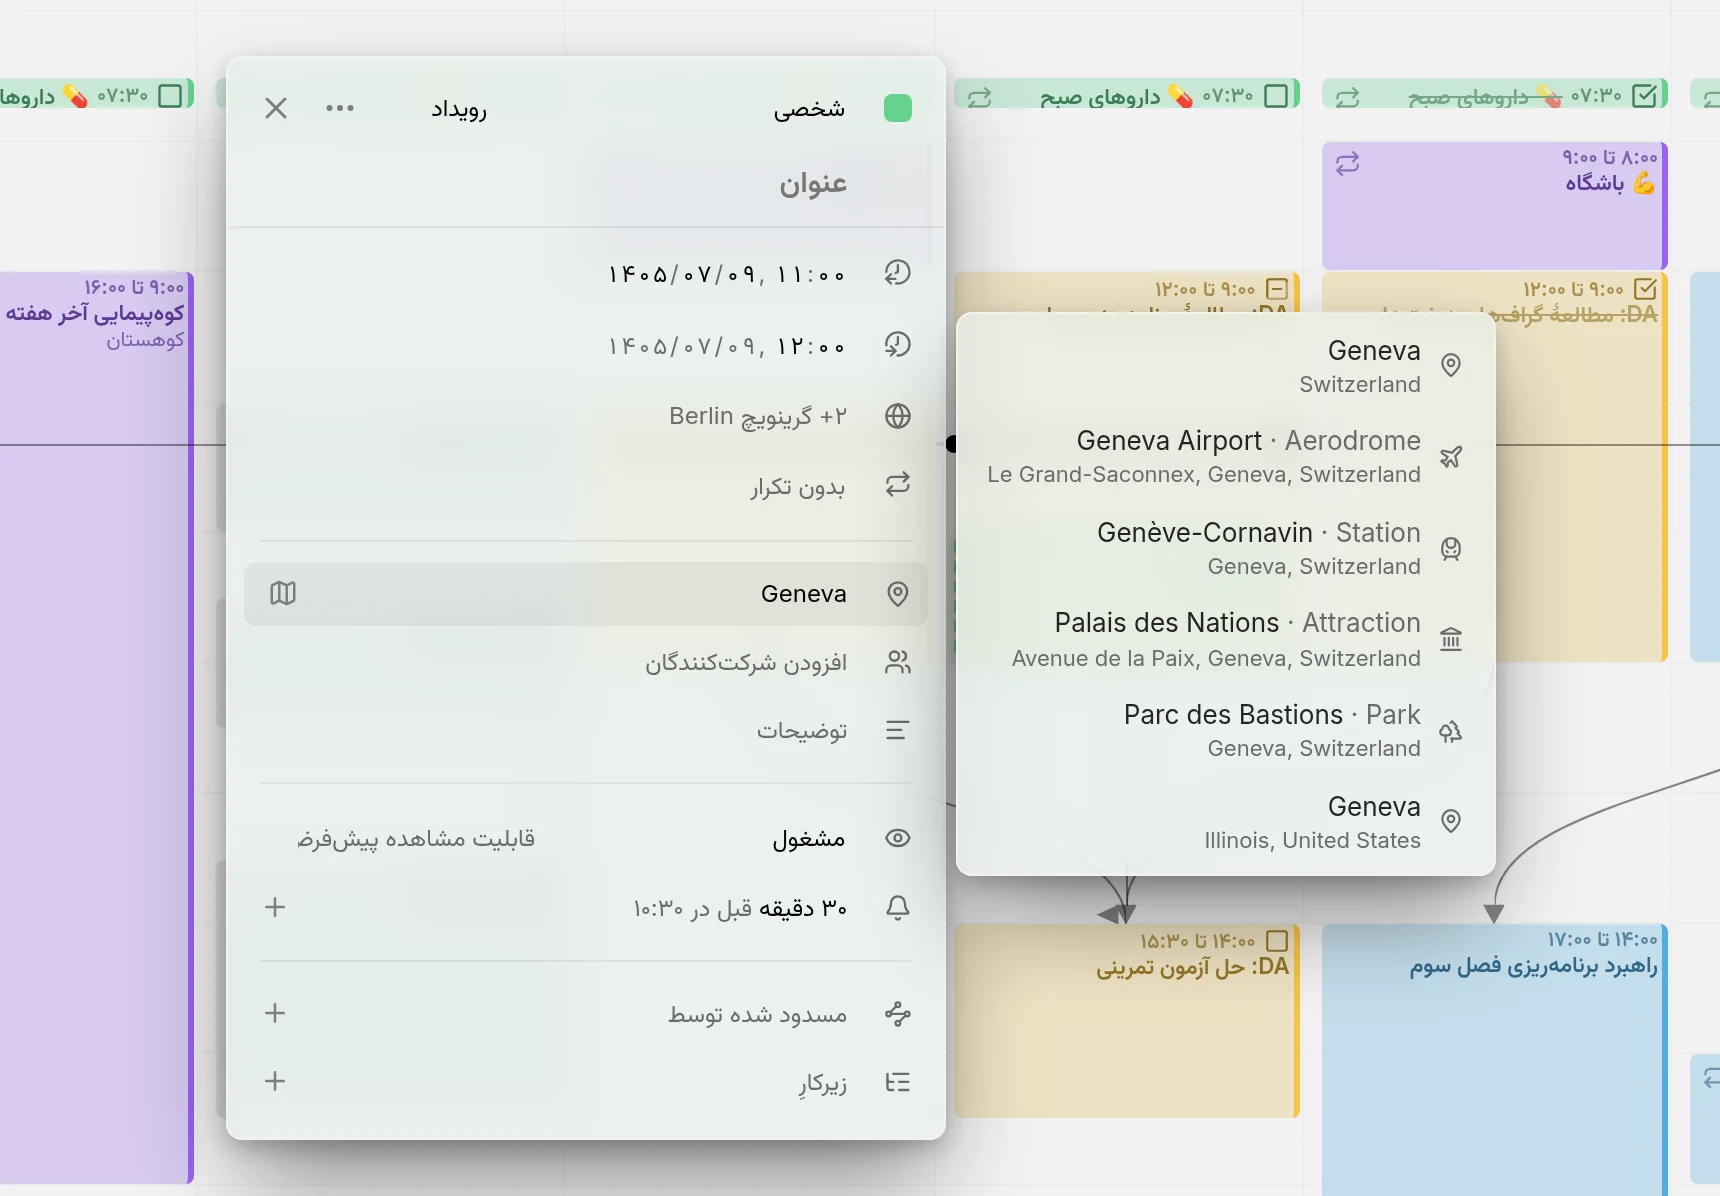Click the location pin icon beside Geneva field
The height and width of the screenshot is (1196, 1720).
[898, 594]
